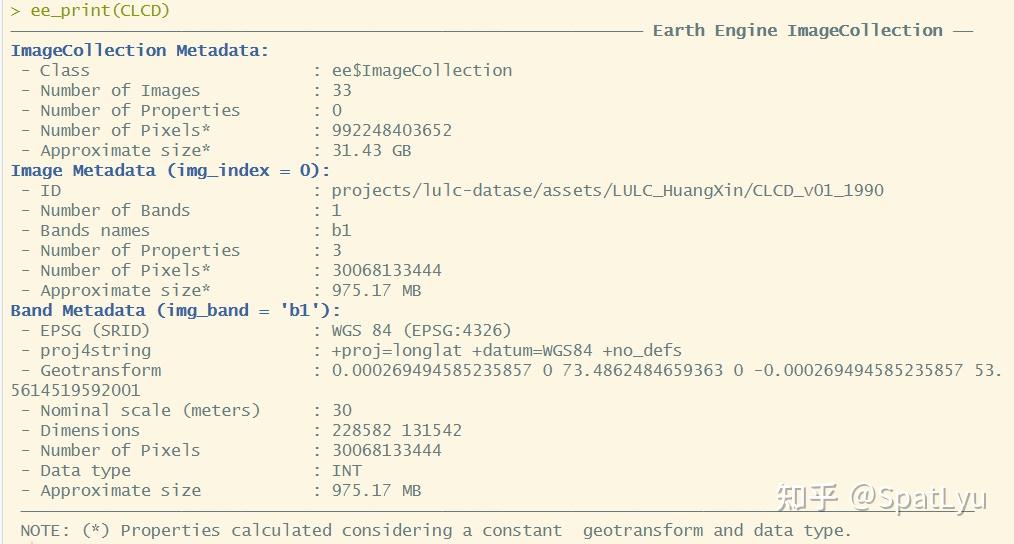Image resolution: width=1014 pixels, height=544 pixels.
Task: Click the Geotransform label
Action: tap(100, 370)
